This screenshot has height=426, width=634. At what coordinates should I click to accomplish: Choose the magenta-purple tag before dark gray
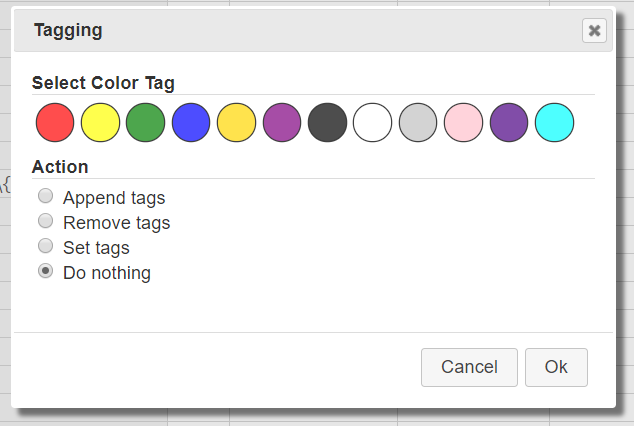[x=282, y=122]
